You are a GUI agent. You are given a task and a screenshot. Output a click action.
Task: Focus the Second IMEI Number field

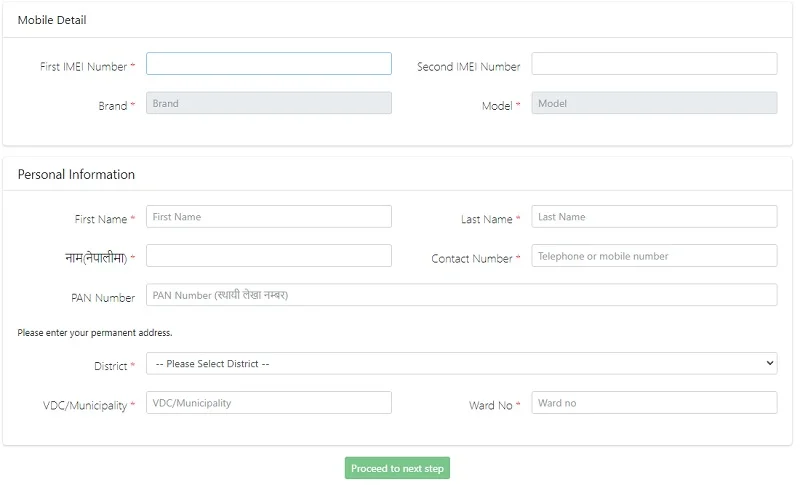coord(654,64)
